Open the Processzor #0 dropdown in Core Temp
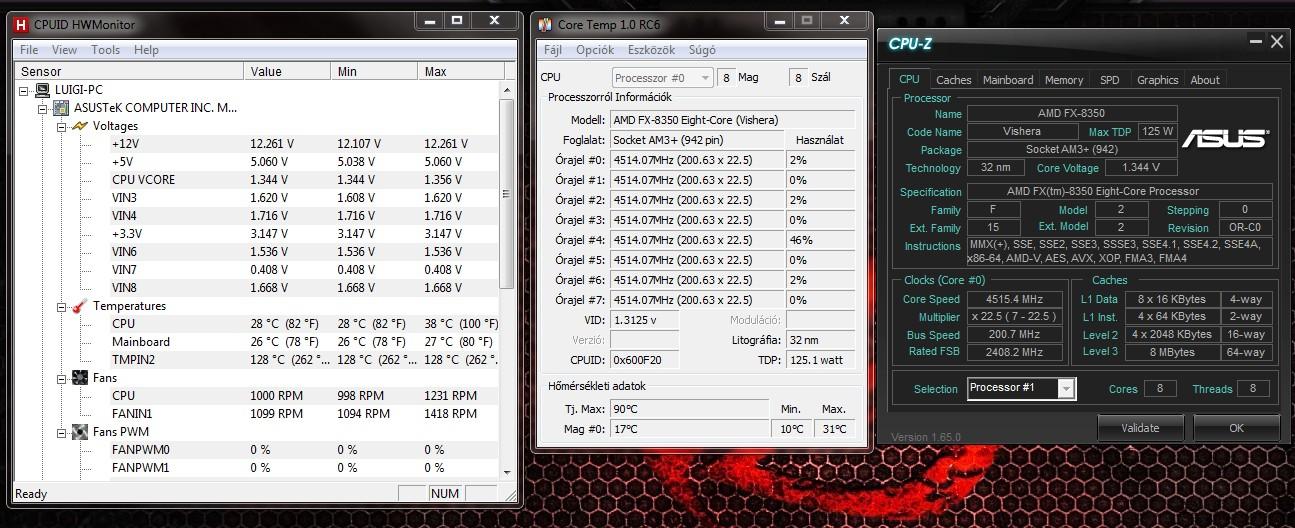This screenshot has width=1295, height=528. pos(705,78)
